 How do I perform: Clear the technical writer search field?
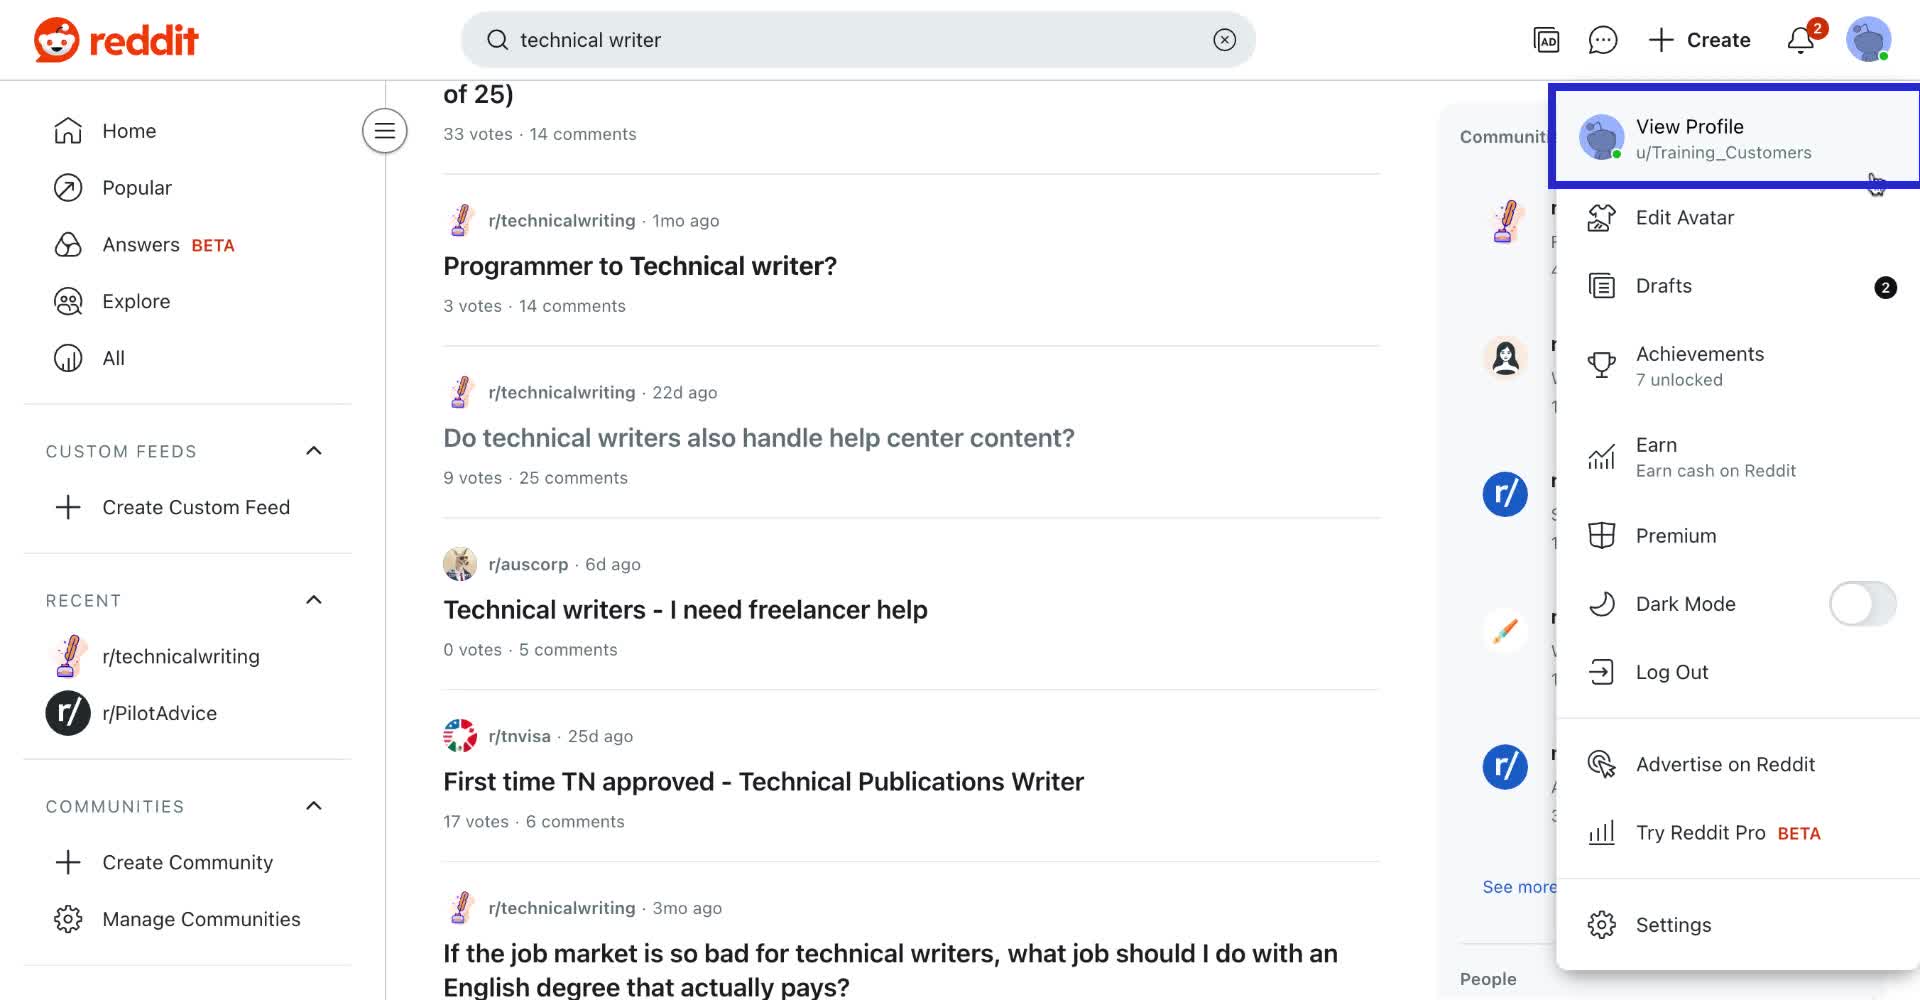pos(1224,40)
